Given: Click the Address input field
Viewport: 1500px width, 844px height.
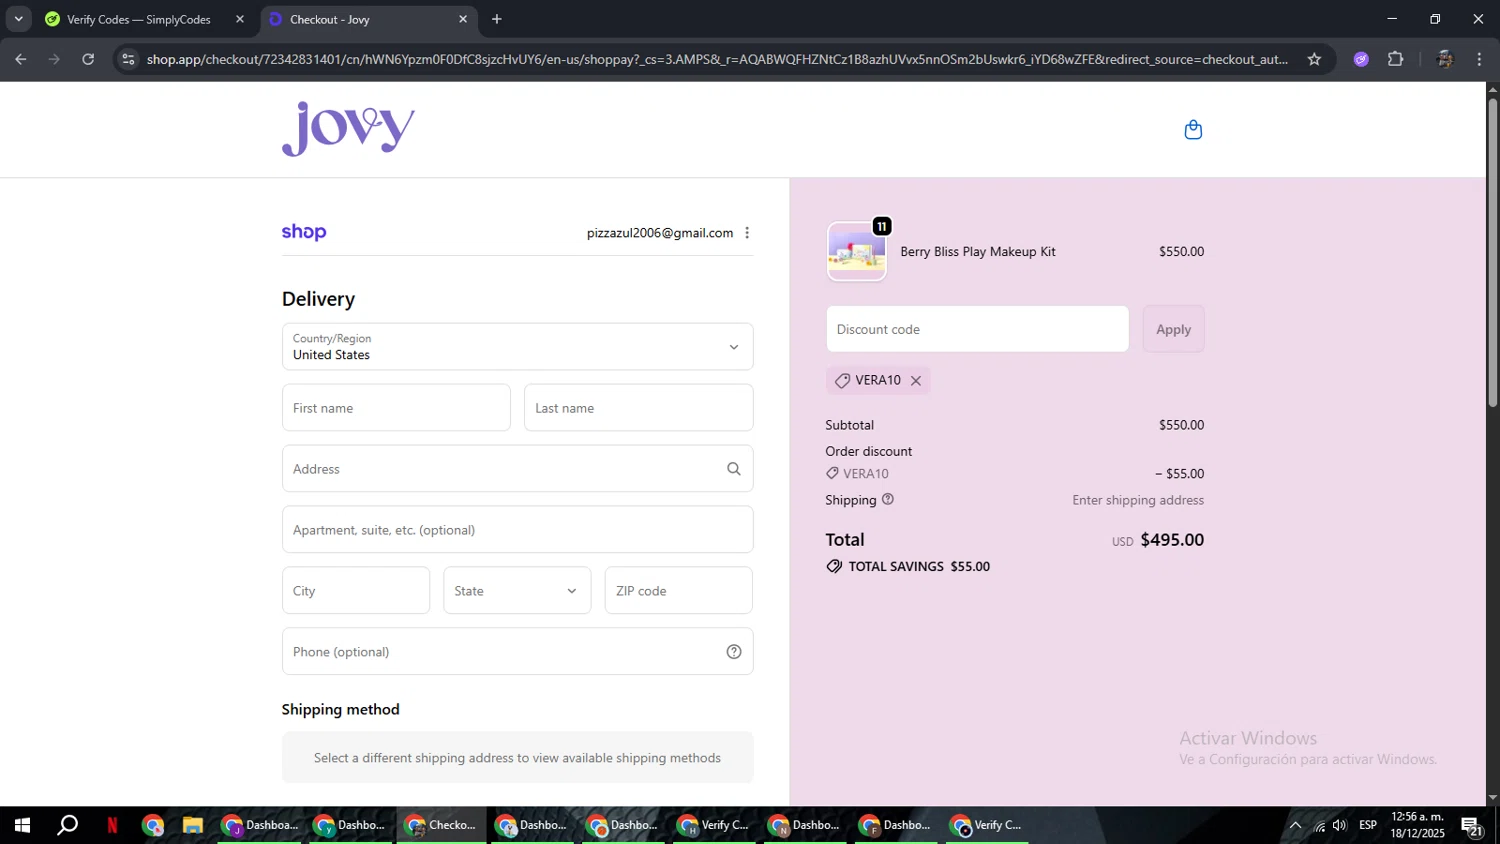Looking at the screenshot, I should tap(517, 469).
